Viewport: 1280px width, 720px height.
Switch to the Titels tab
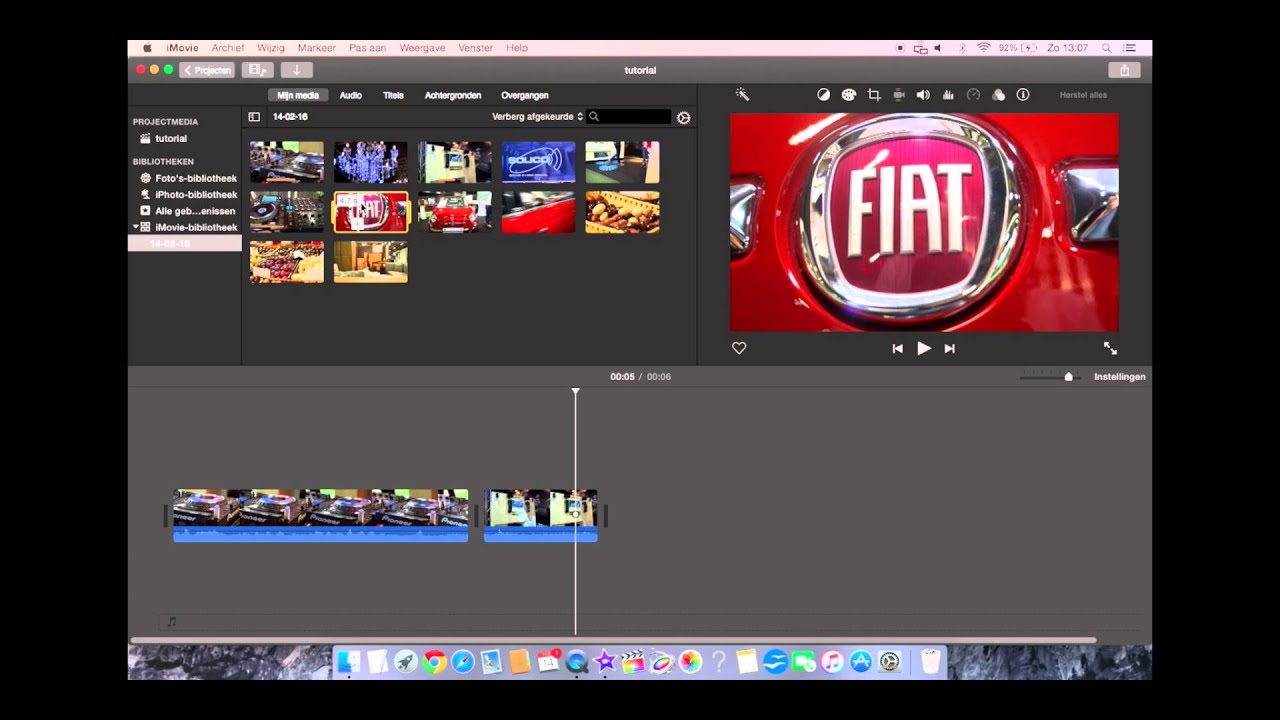393,95
